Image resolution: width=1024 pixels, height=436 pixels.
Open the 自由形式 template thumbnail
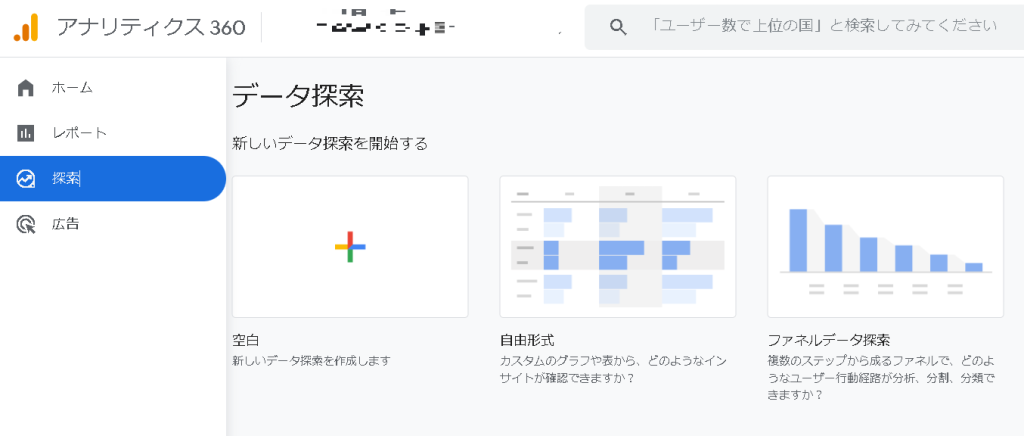pos(618,247)
